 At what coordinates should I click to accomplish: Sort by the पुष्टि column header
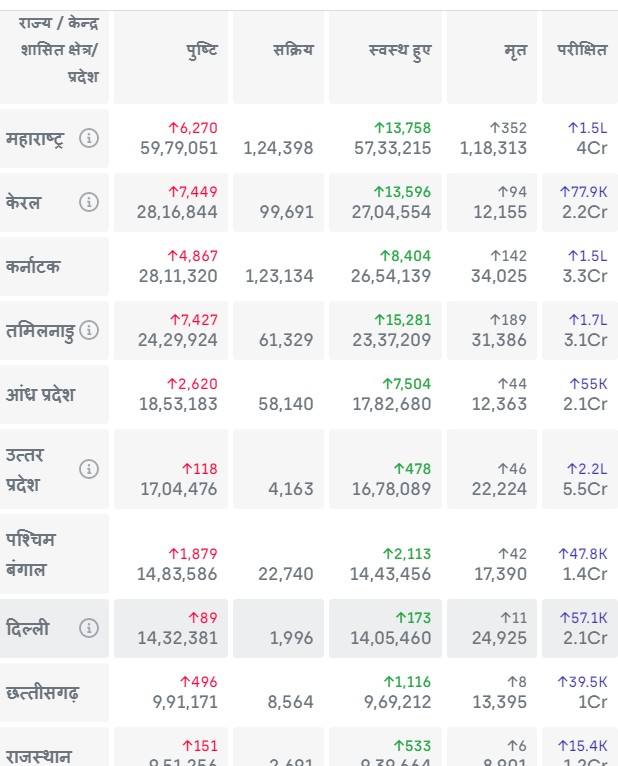pyautogui.click(x=201, y=50)
